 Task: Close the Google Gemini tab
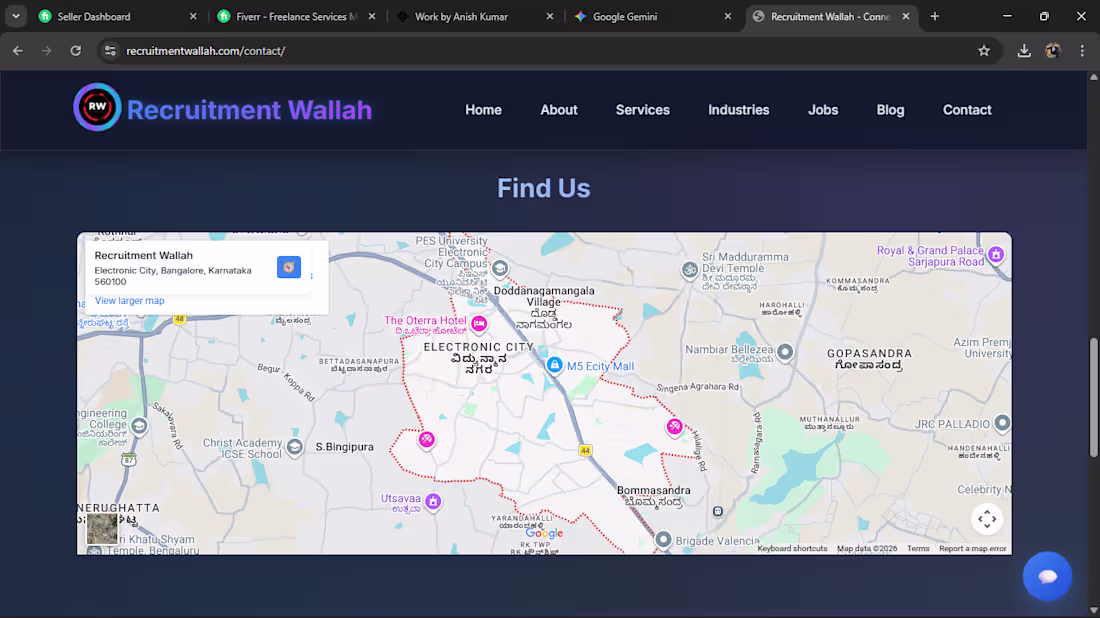[x=727, y=16]
